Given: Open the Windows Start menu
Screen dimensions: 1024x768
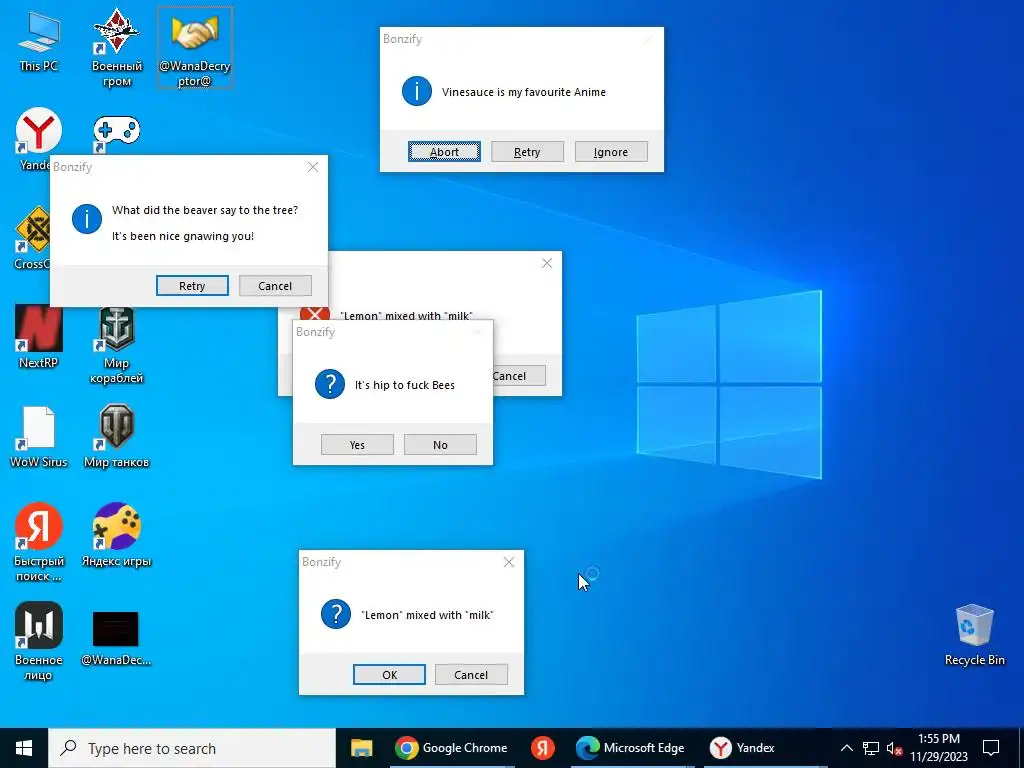Looking at the screenshot, I should point(24,748).
